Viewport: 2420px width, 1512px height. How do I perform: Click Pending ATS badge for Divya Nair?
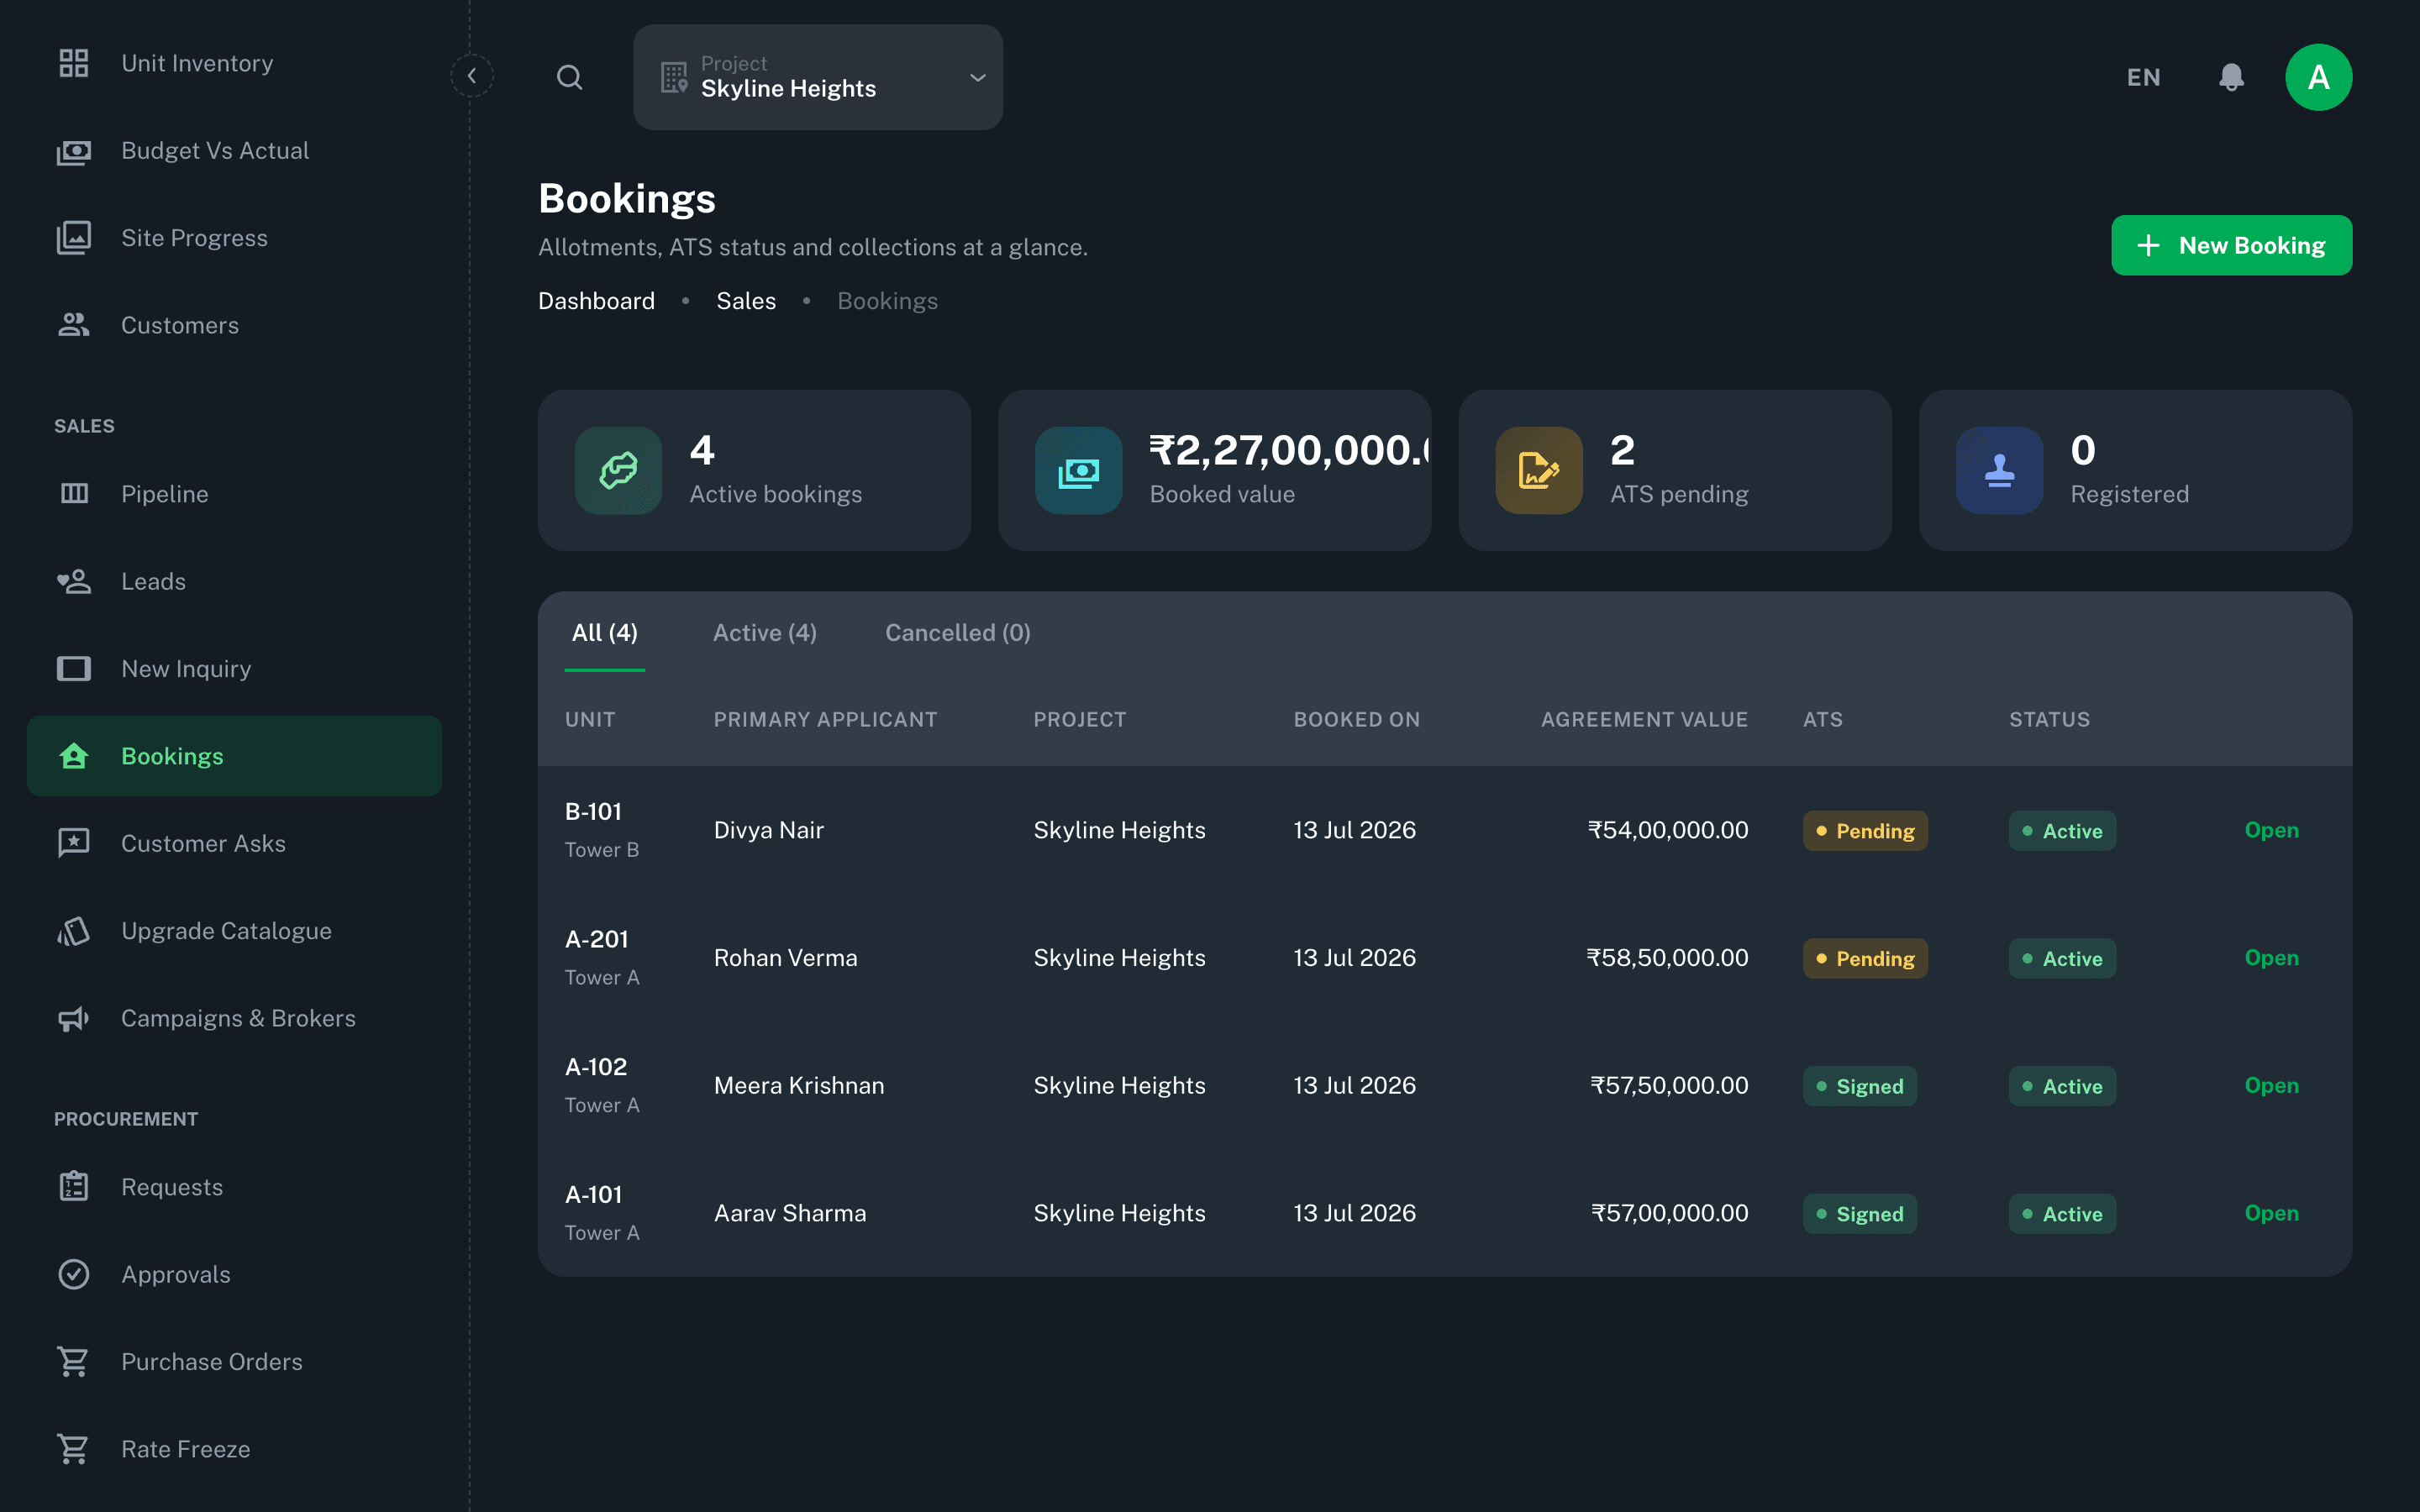coord(1865,831)
